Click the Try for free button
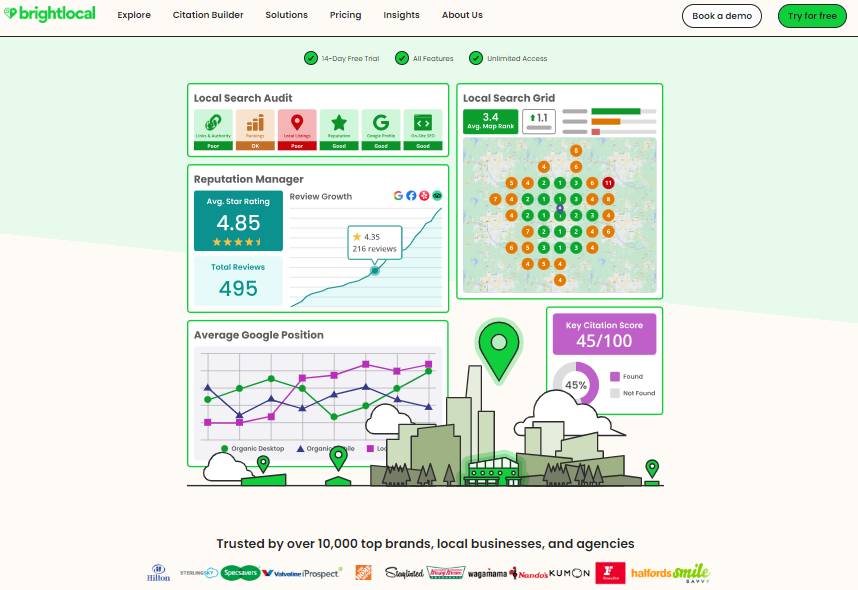The width and height of the screenshot is (858, 590). pyautogui.click(x=812, y=16)
